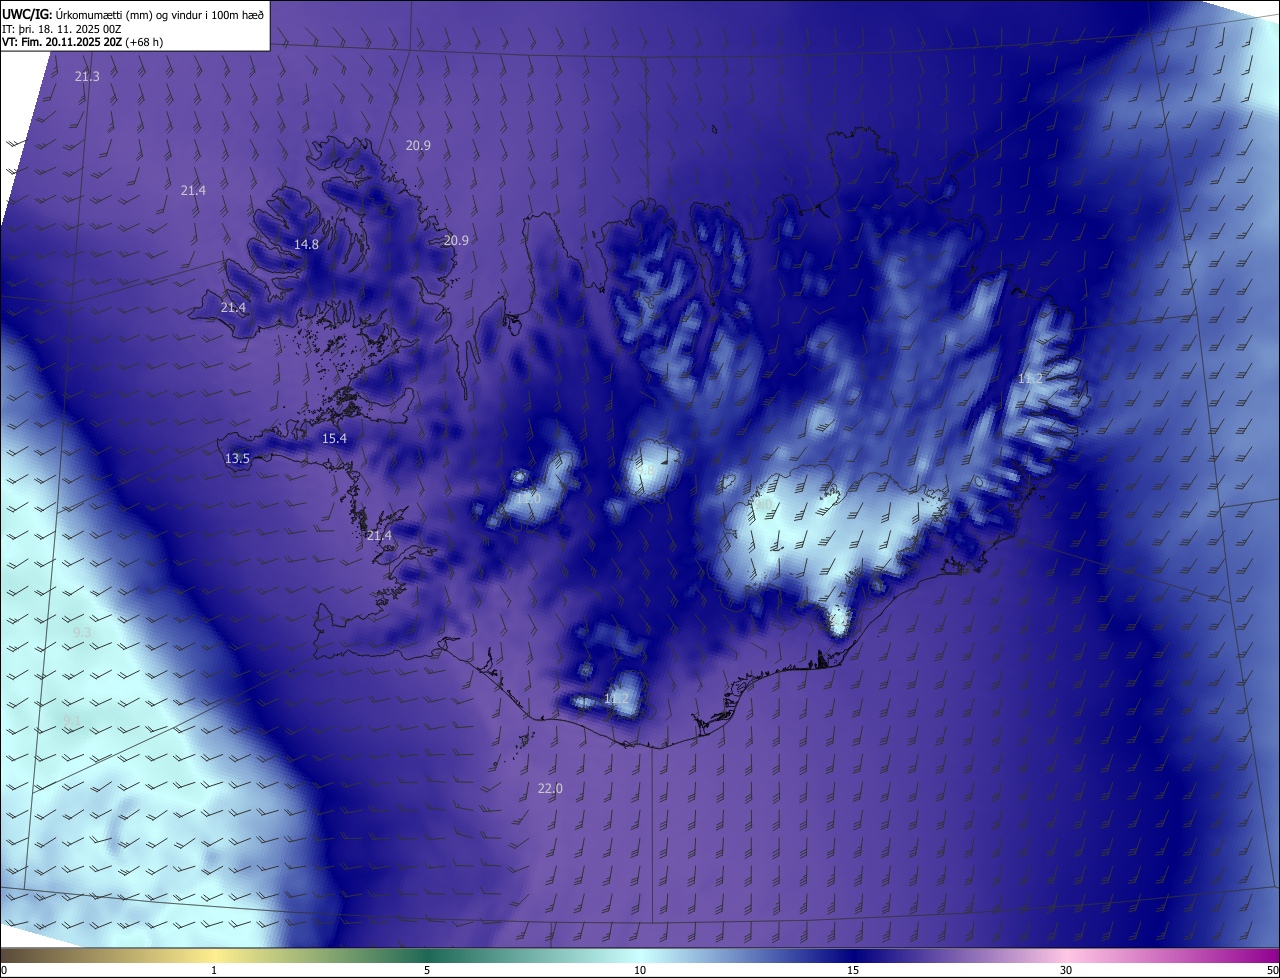Click the 1 tick on the colour scale
This screenshot has height=978, width=1280.
click(x=214, y=971)
